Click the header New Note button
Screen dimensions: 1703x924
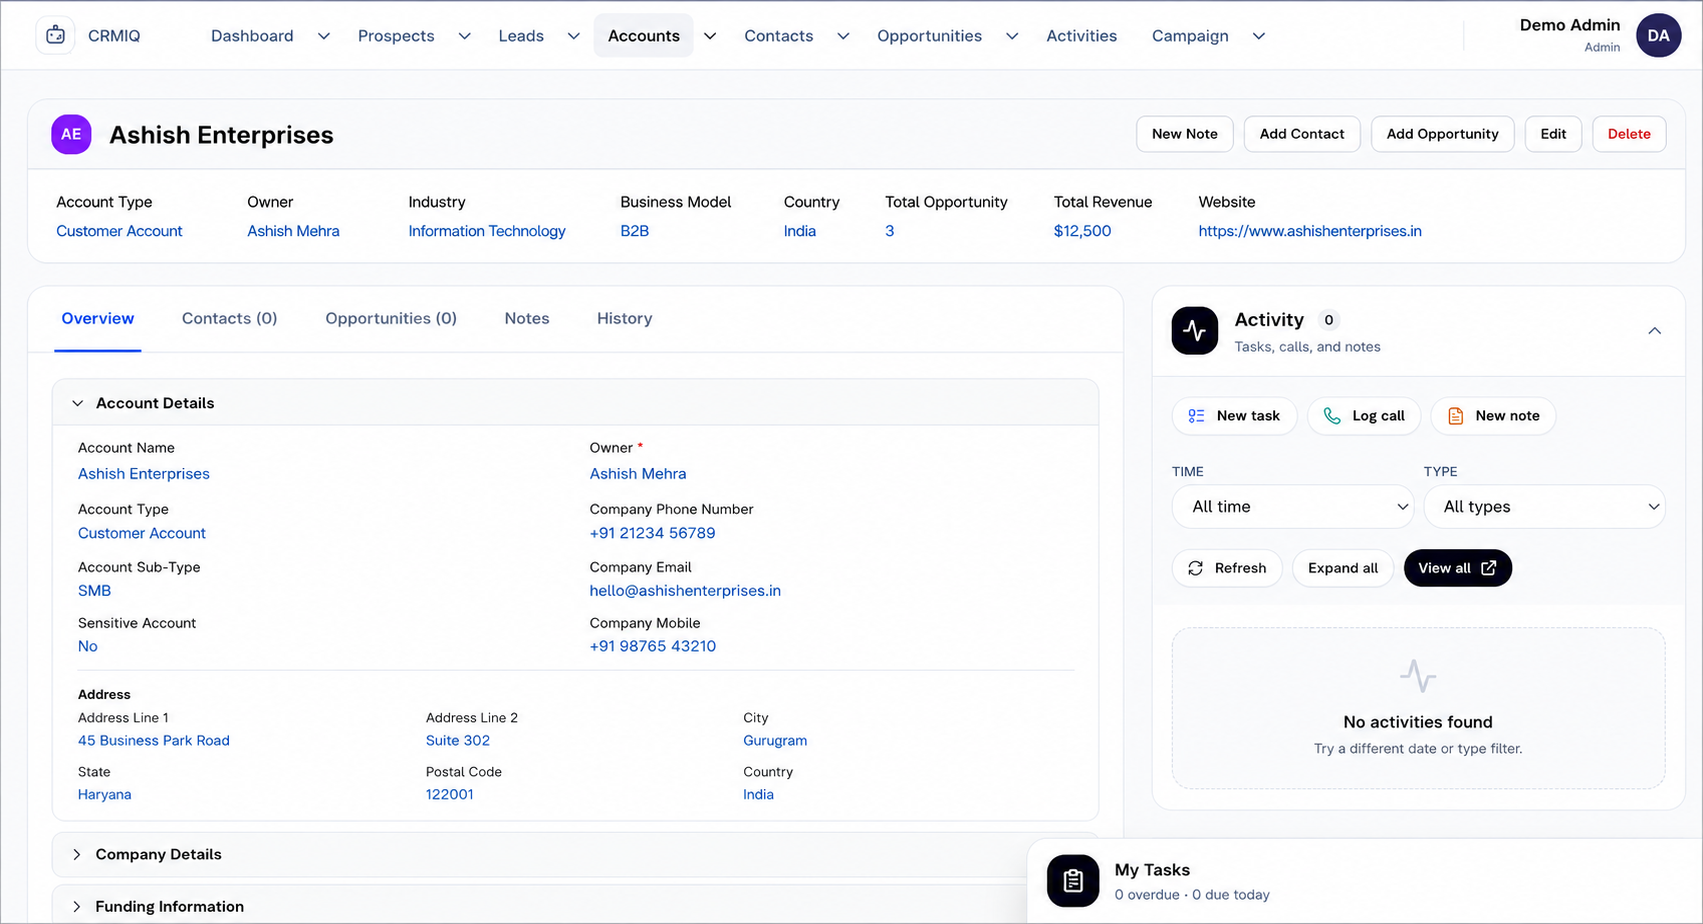[1185, 134]
